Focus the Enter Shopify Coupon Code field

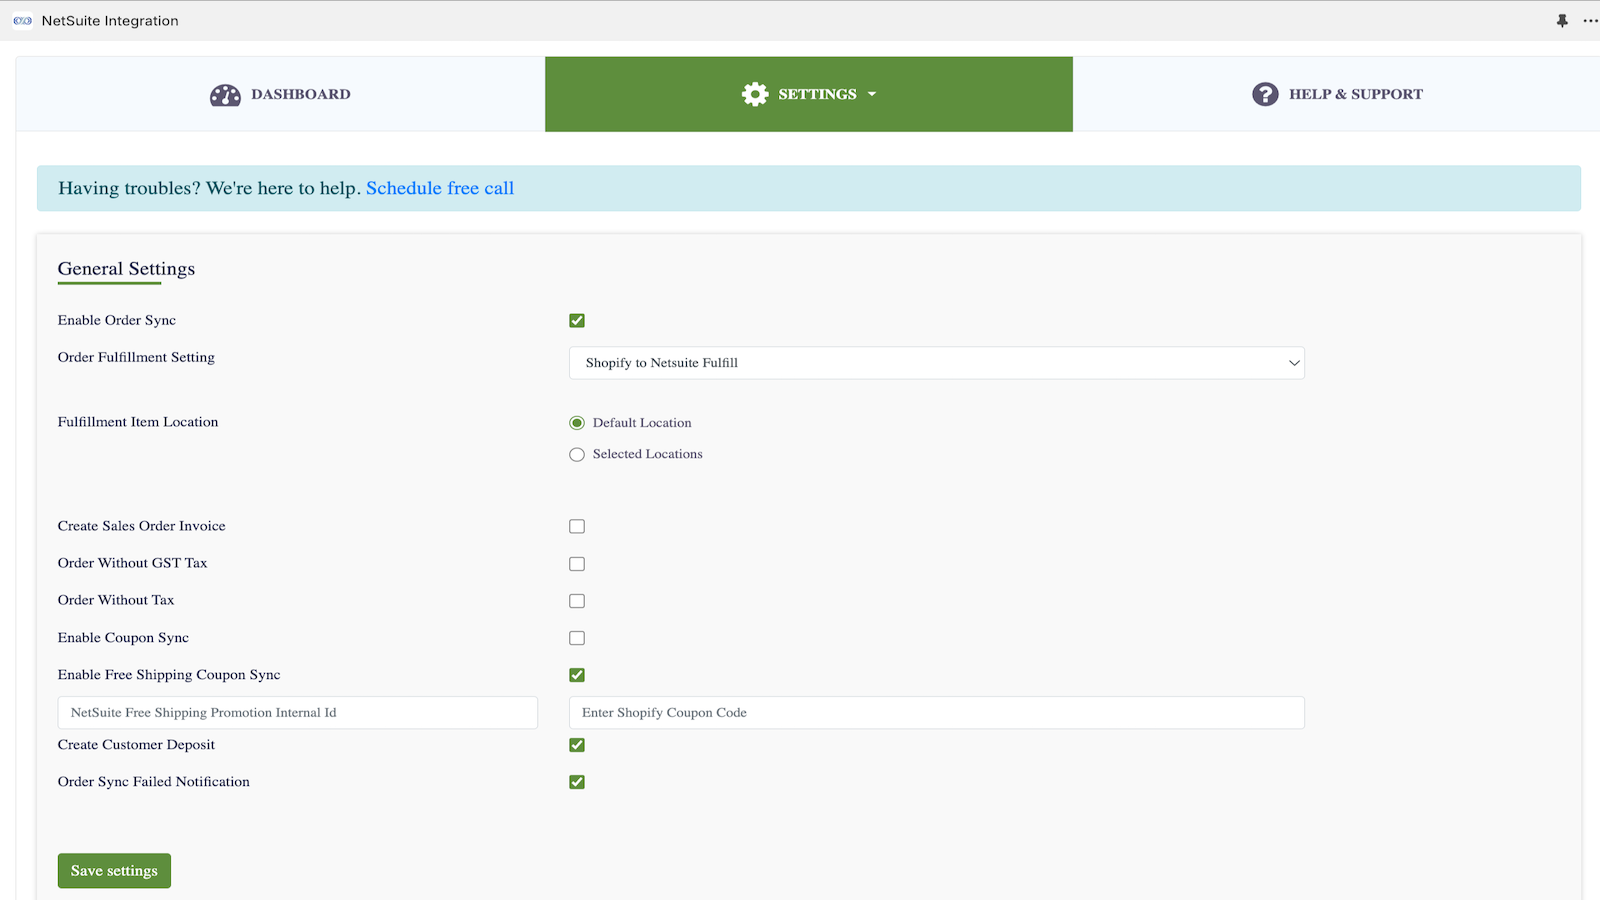pos(937,713)
